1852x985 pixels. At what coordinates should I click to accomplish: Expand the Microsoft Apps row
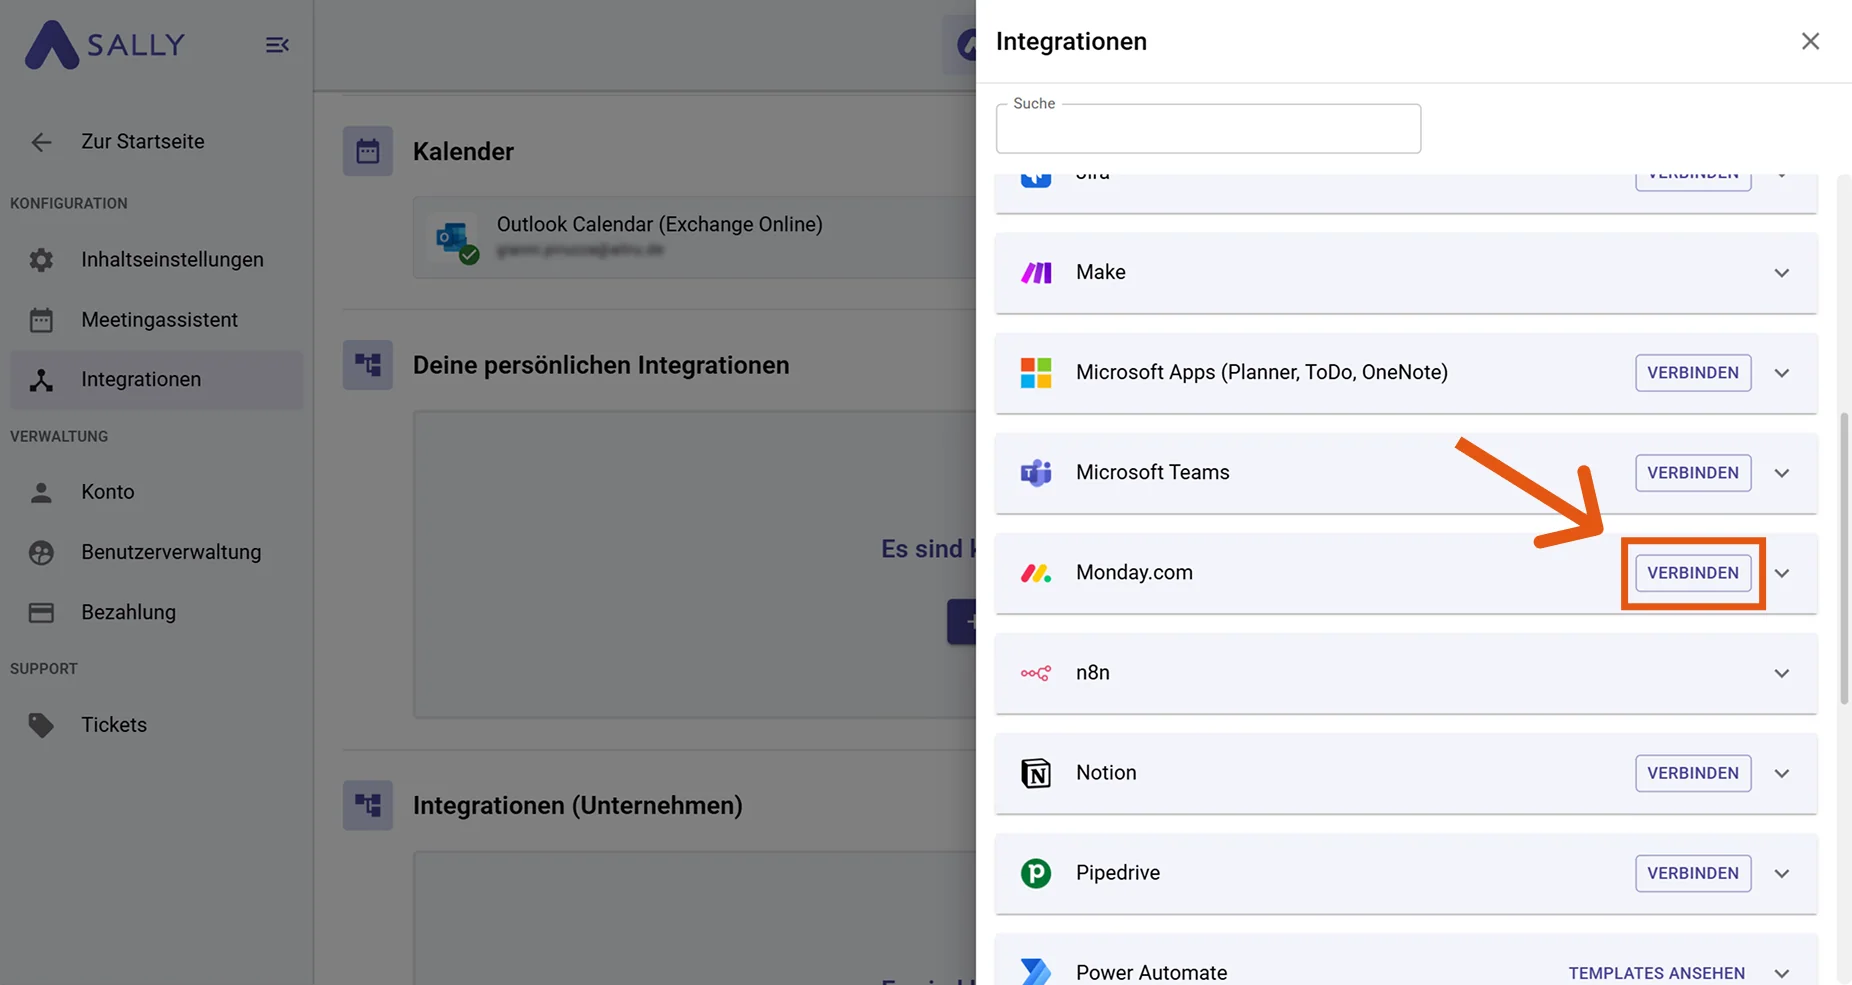(1781, 373)
